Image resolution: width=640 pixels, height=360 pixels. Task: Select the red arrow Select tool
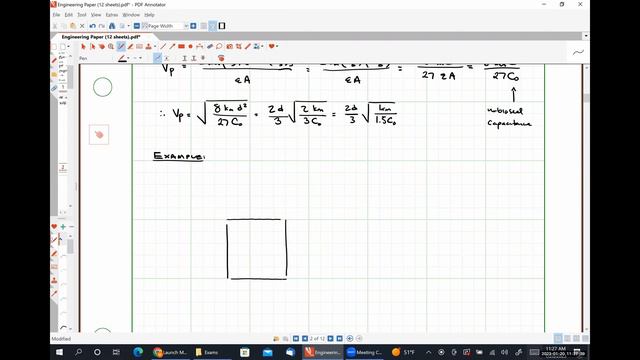(x=83, y=47)
